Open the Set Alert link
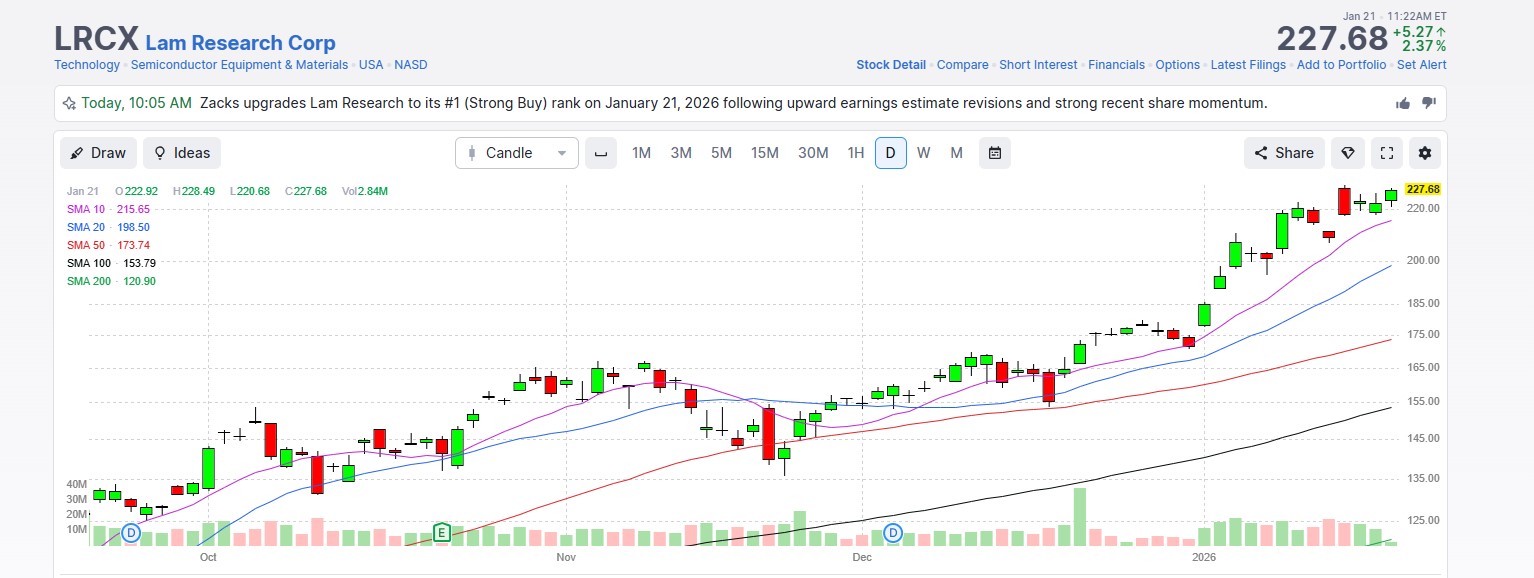The image size is (1534, 578). pos(1421,65)
